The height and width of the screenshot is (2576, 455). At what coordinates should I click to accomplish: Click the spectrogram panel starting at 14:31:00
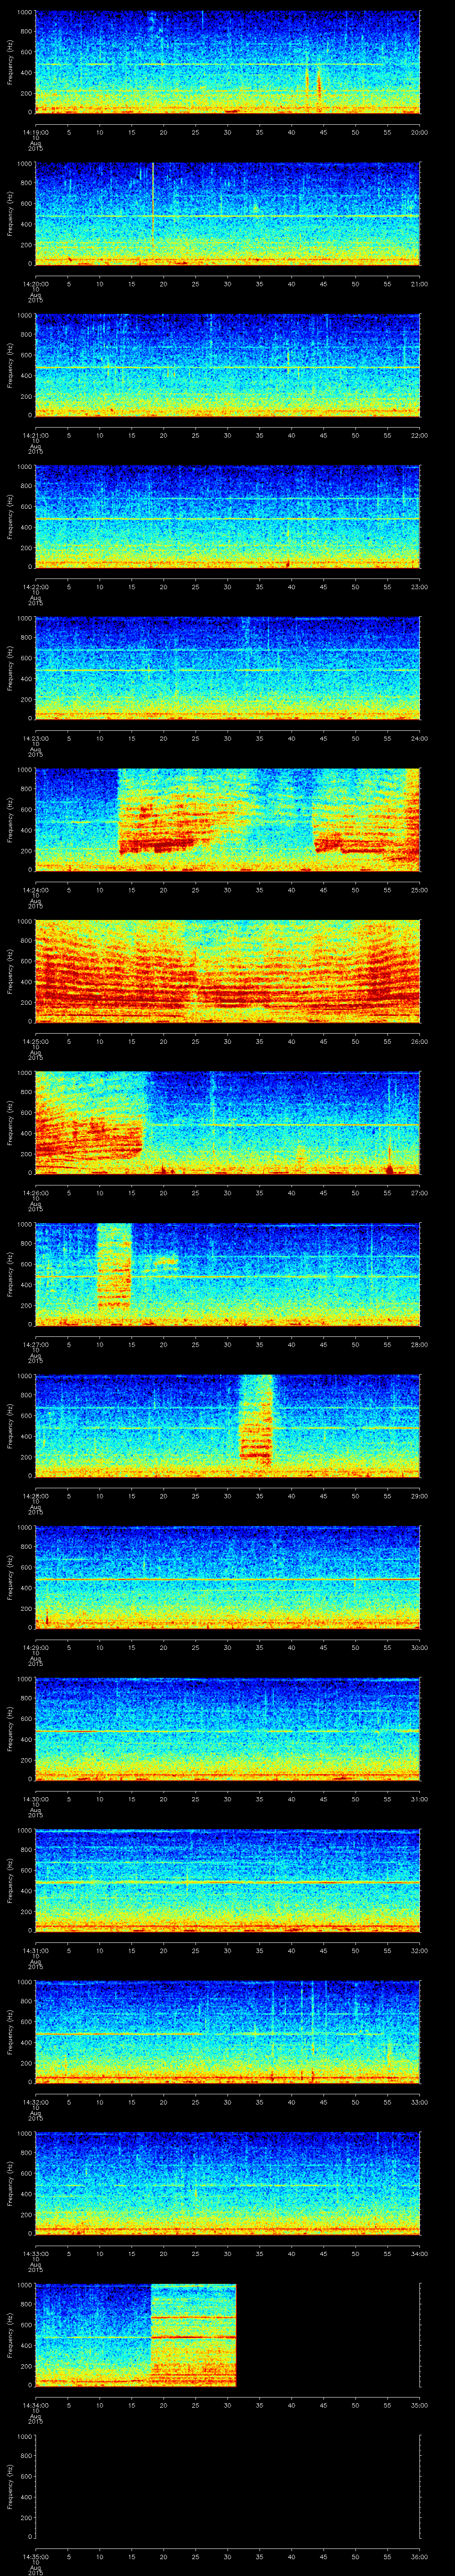[227, 1880]
